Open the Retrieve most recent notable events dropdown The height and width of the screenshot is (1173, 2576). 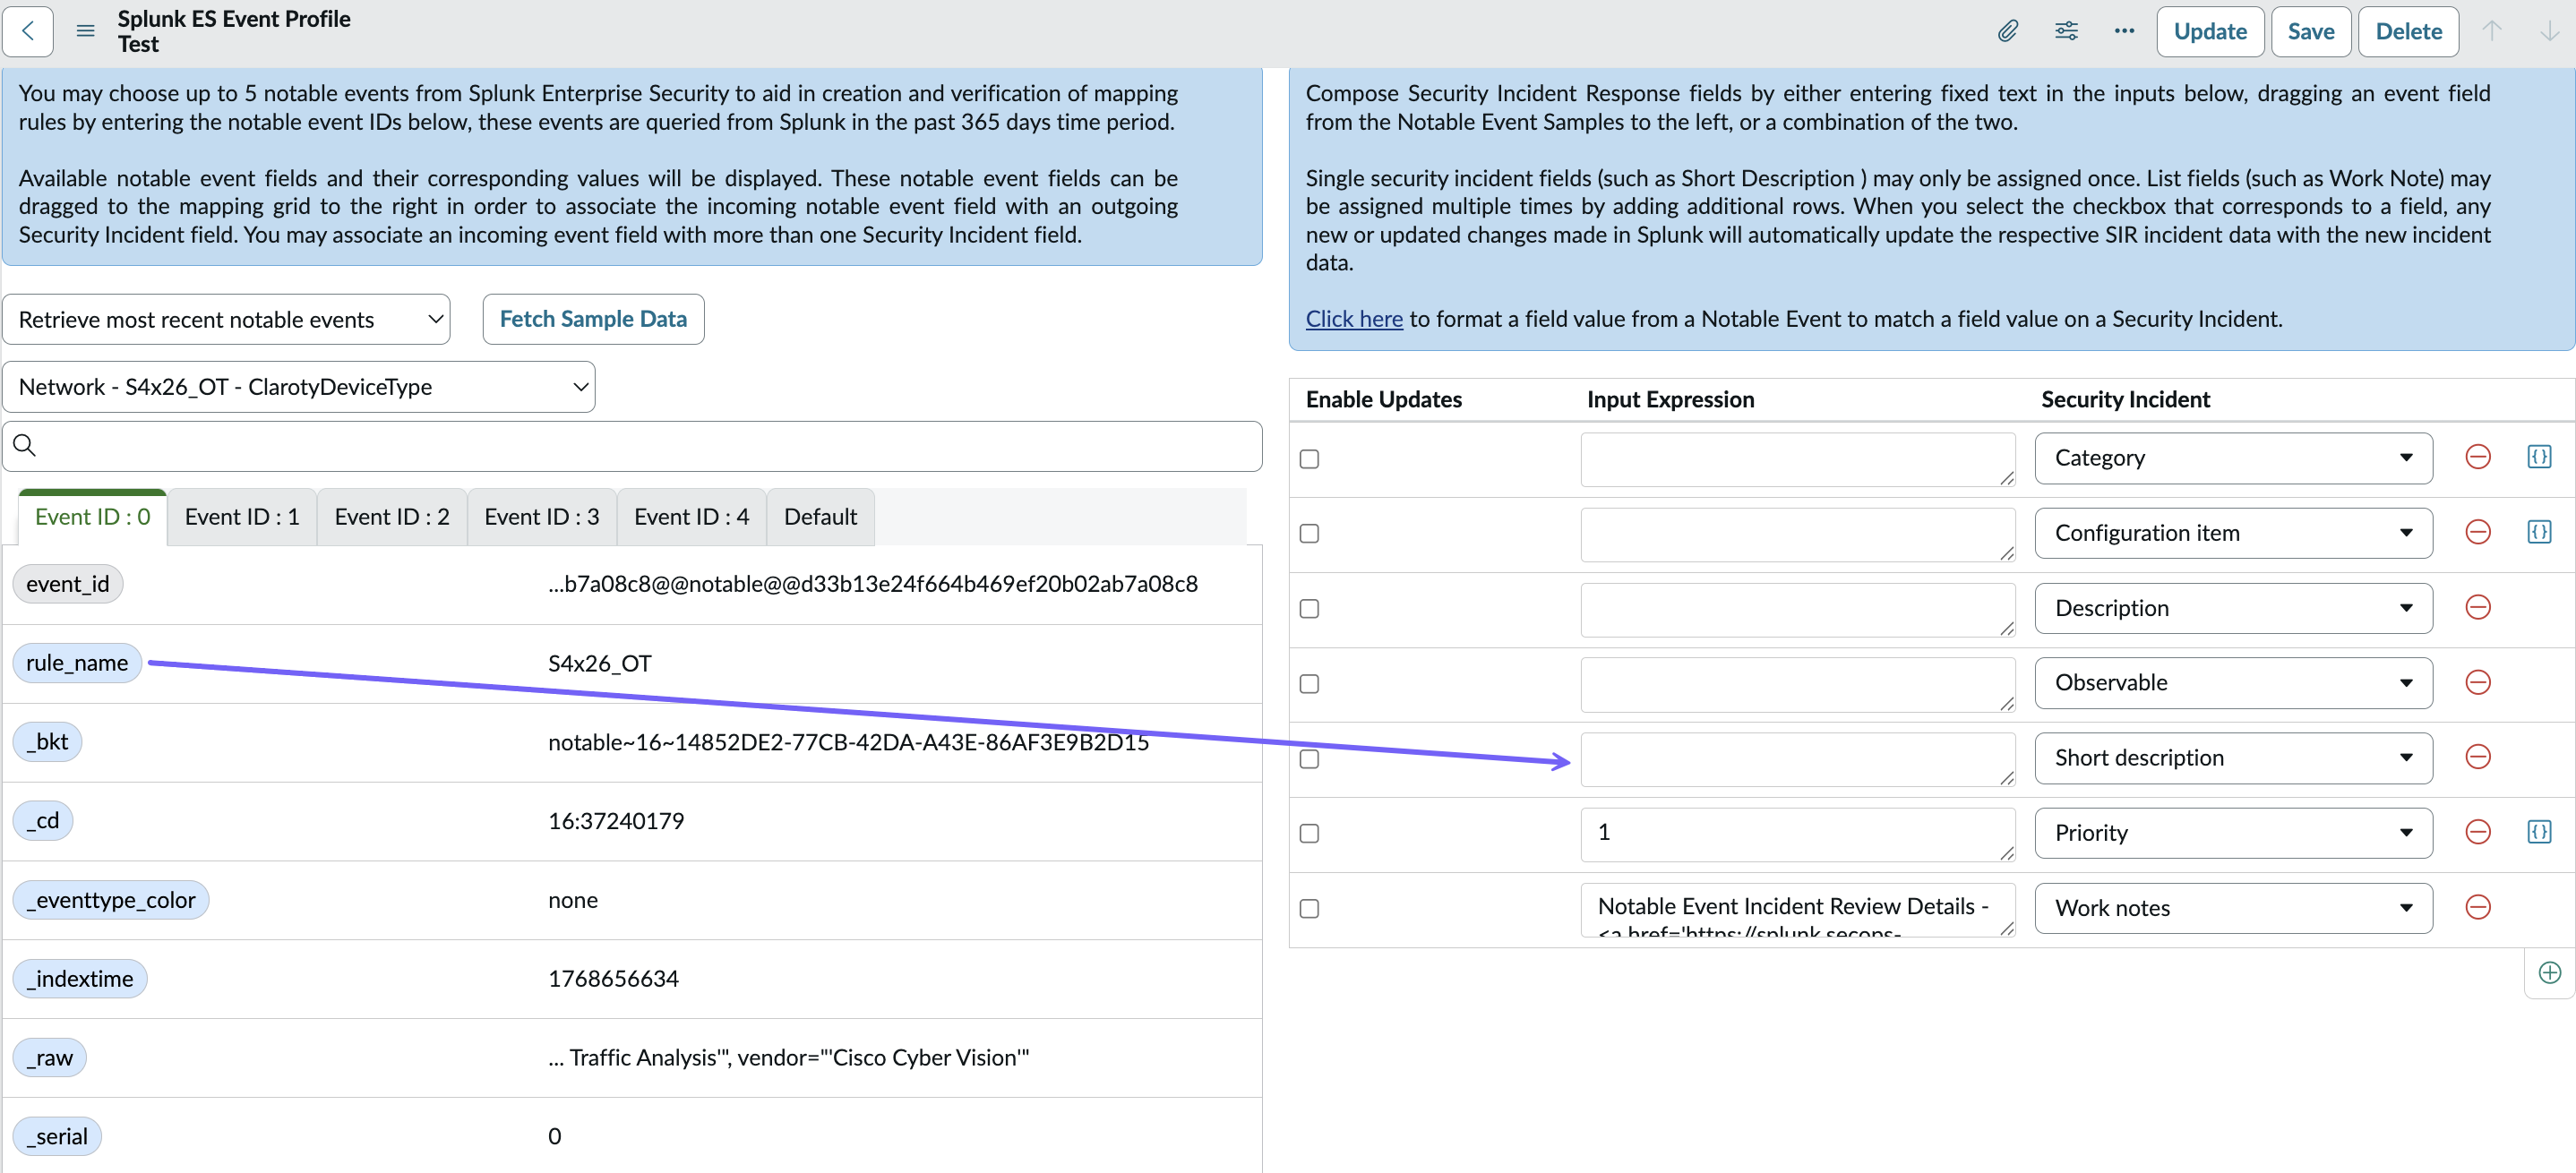pos(227,319)
